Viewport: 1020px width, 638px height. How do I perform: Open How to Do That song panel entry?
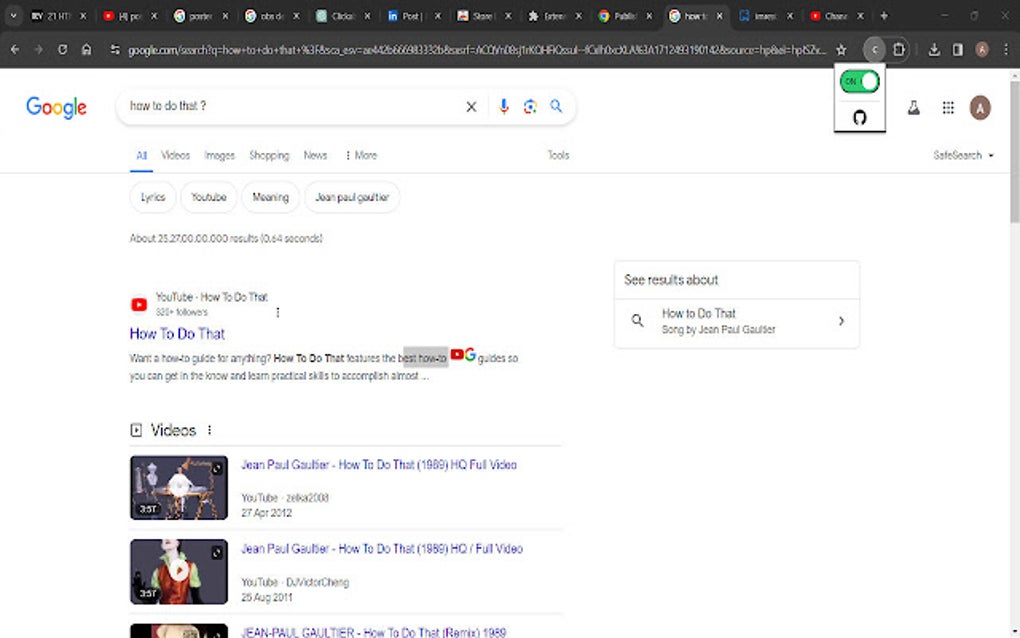coord(736,321)
